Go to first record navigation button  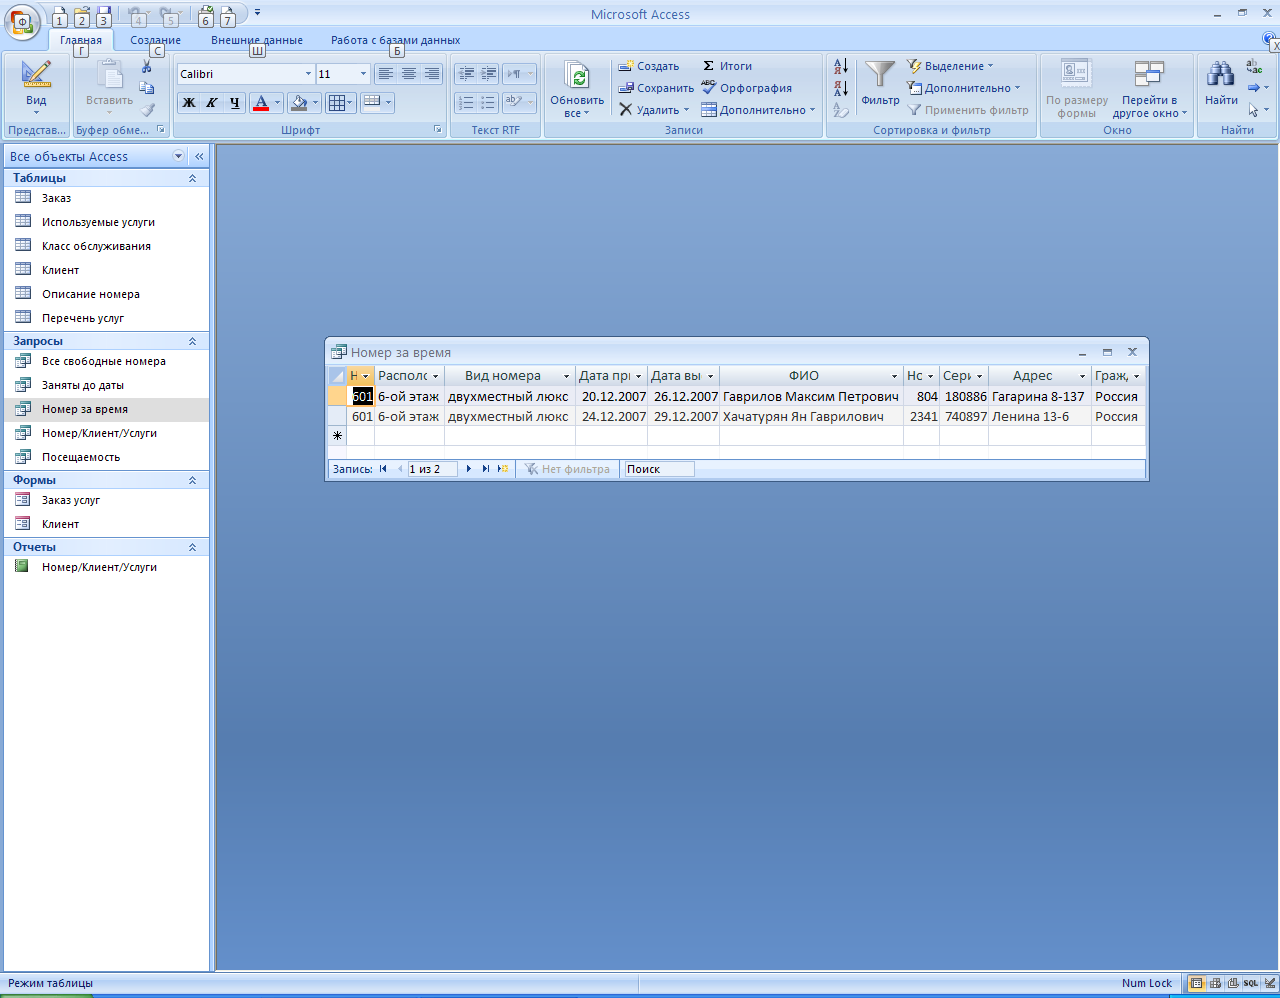point(383,468)
